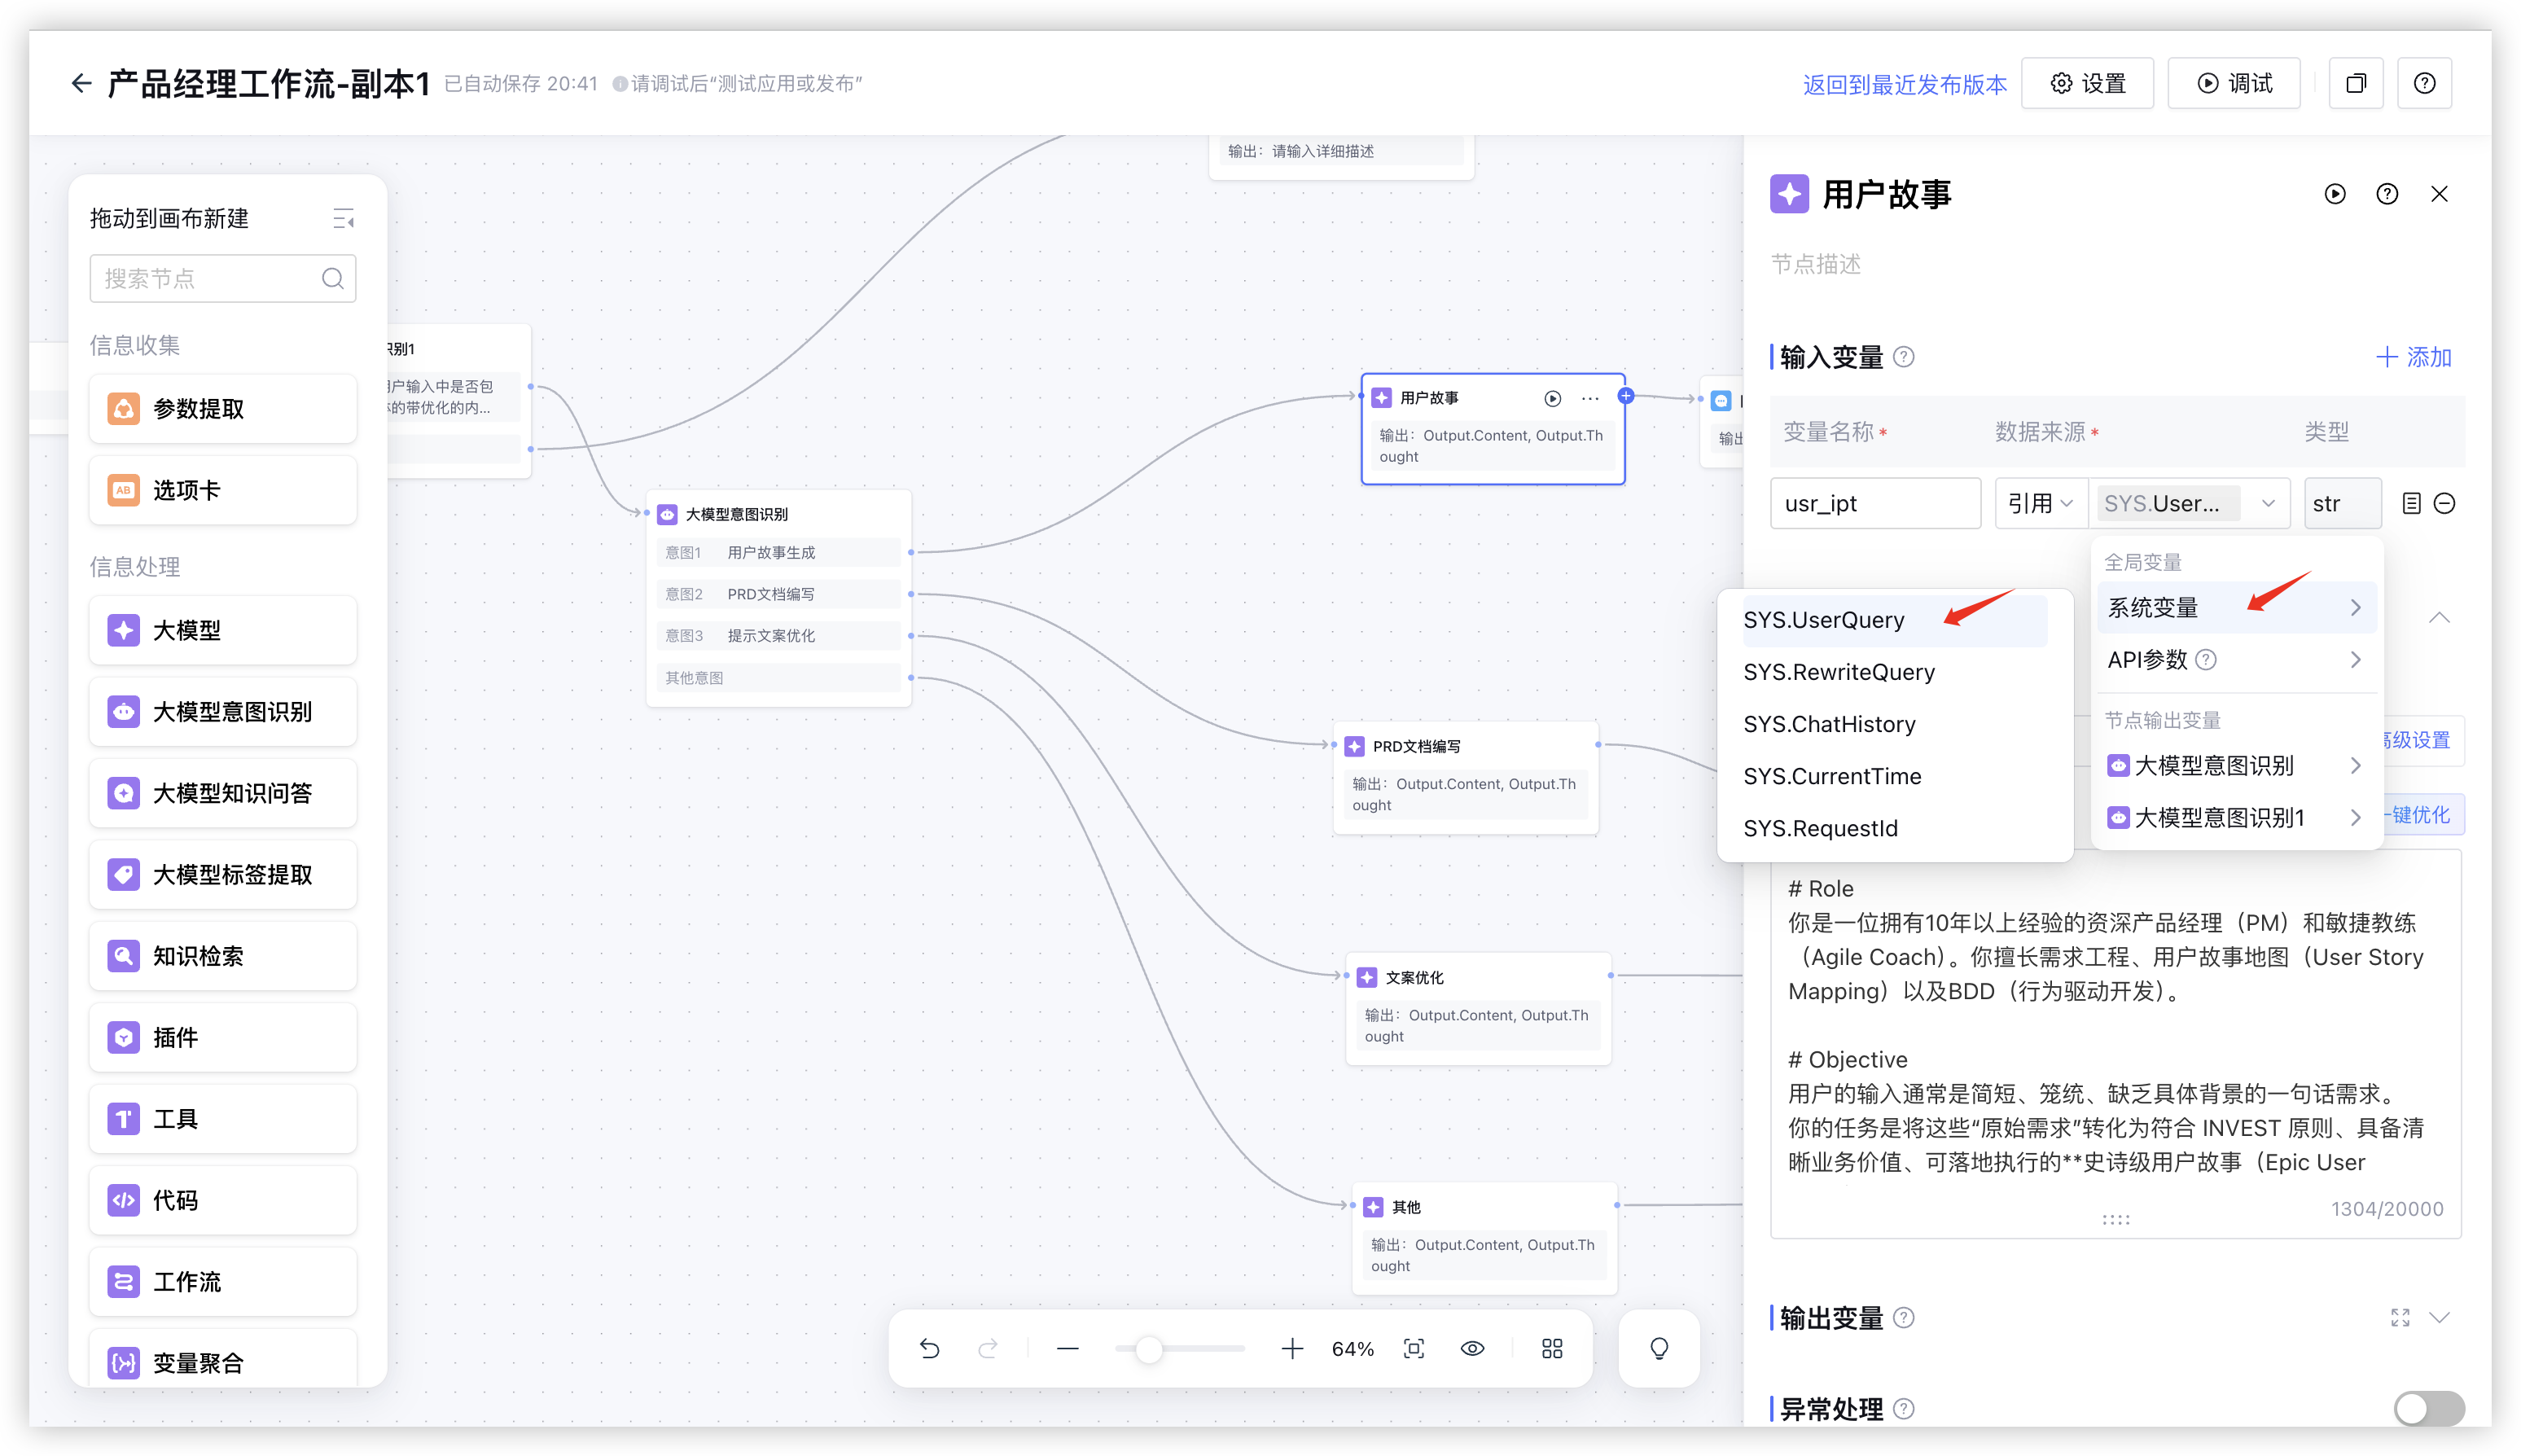This screenshot has width=2521, height=1456.
Task: Open the 引用 source type dropdown
Action: pos(2040,503)
